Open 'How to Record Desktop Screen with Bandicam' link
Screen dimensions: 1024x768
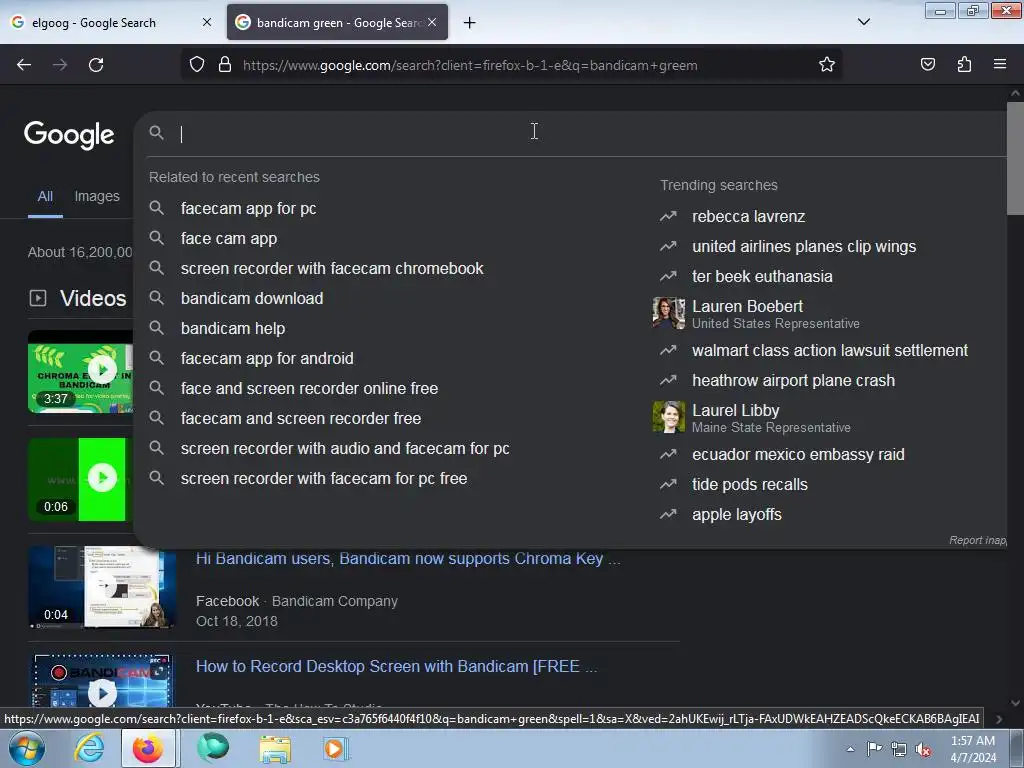(x=396, y=666)
